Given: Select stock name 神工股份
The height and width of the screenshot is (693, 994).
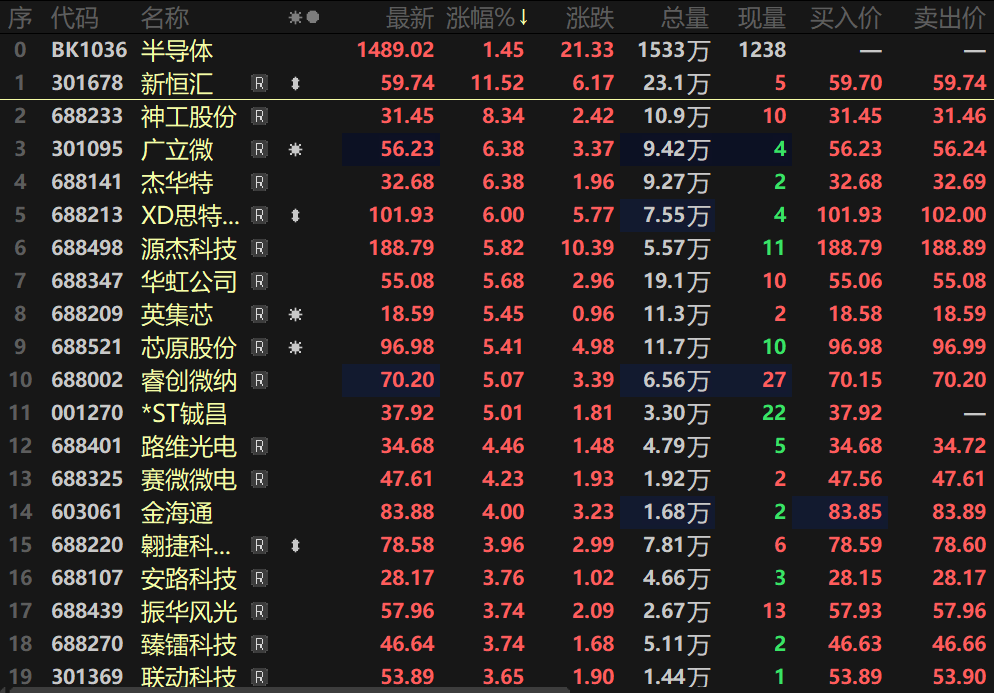Looking at the screenshot, I should 189,116.
